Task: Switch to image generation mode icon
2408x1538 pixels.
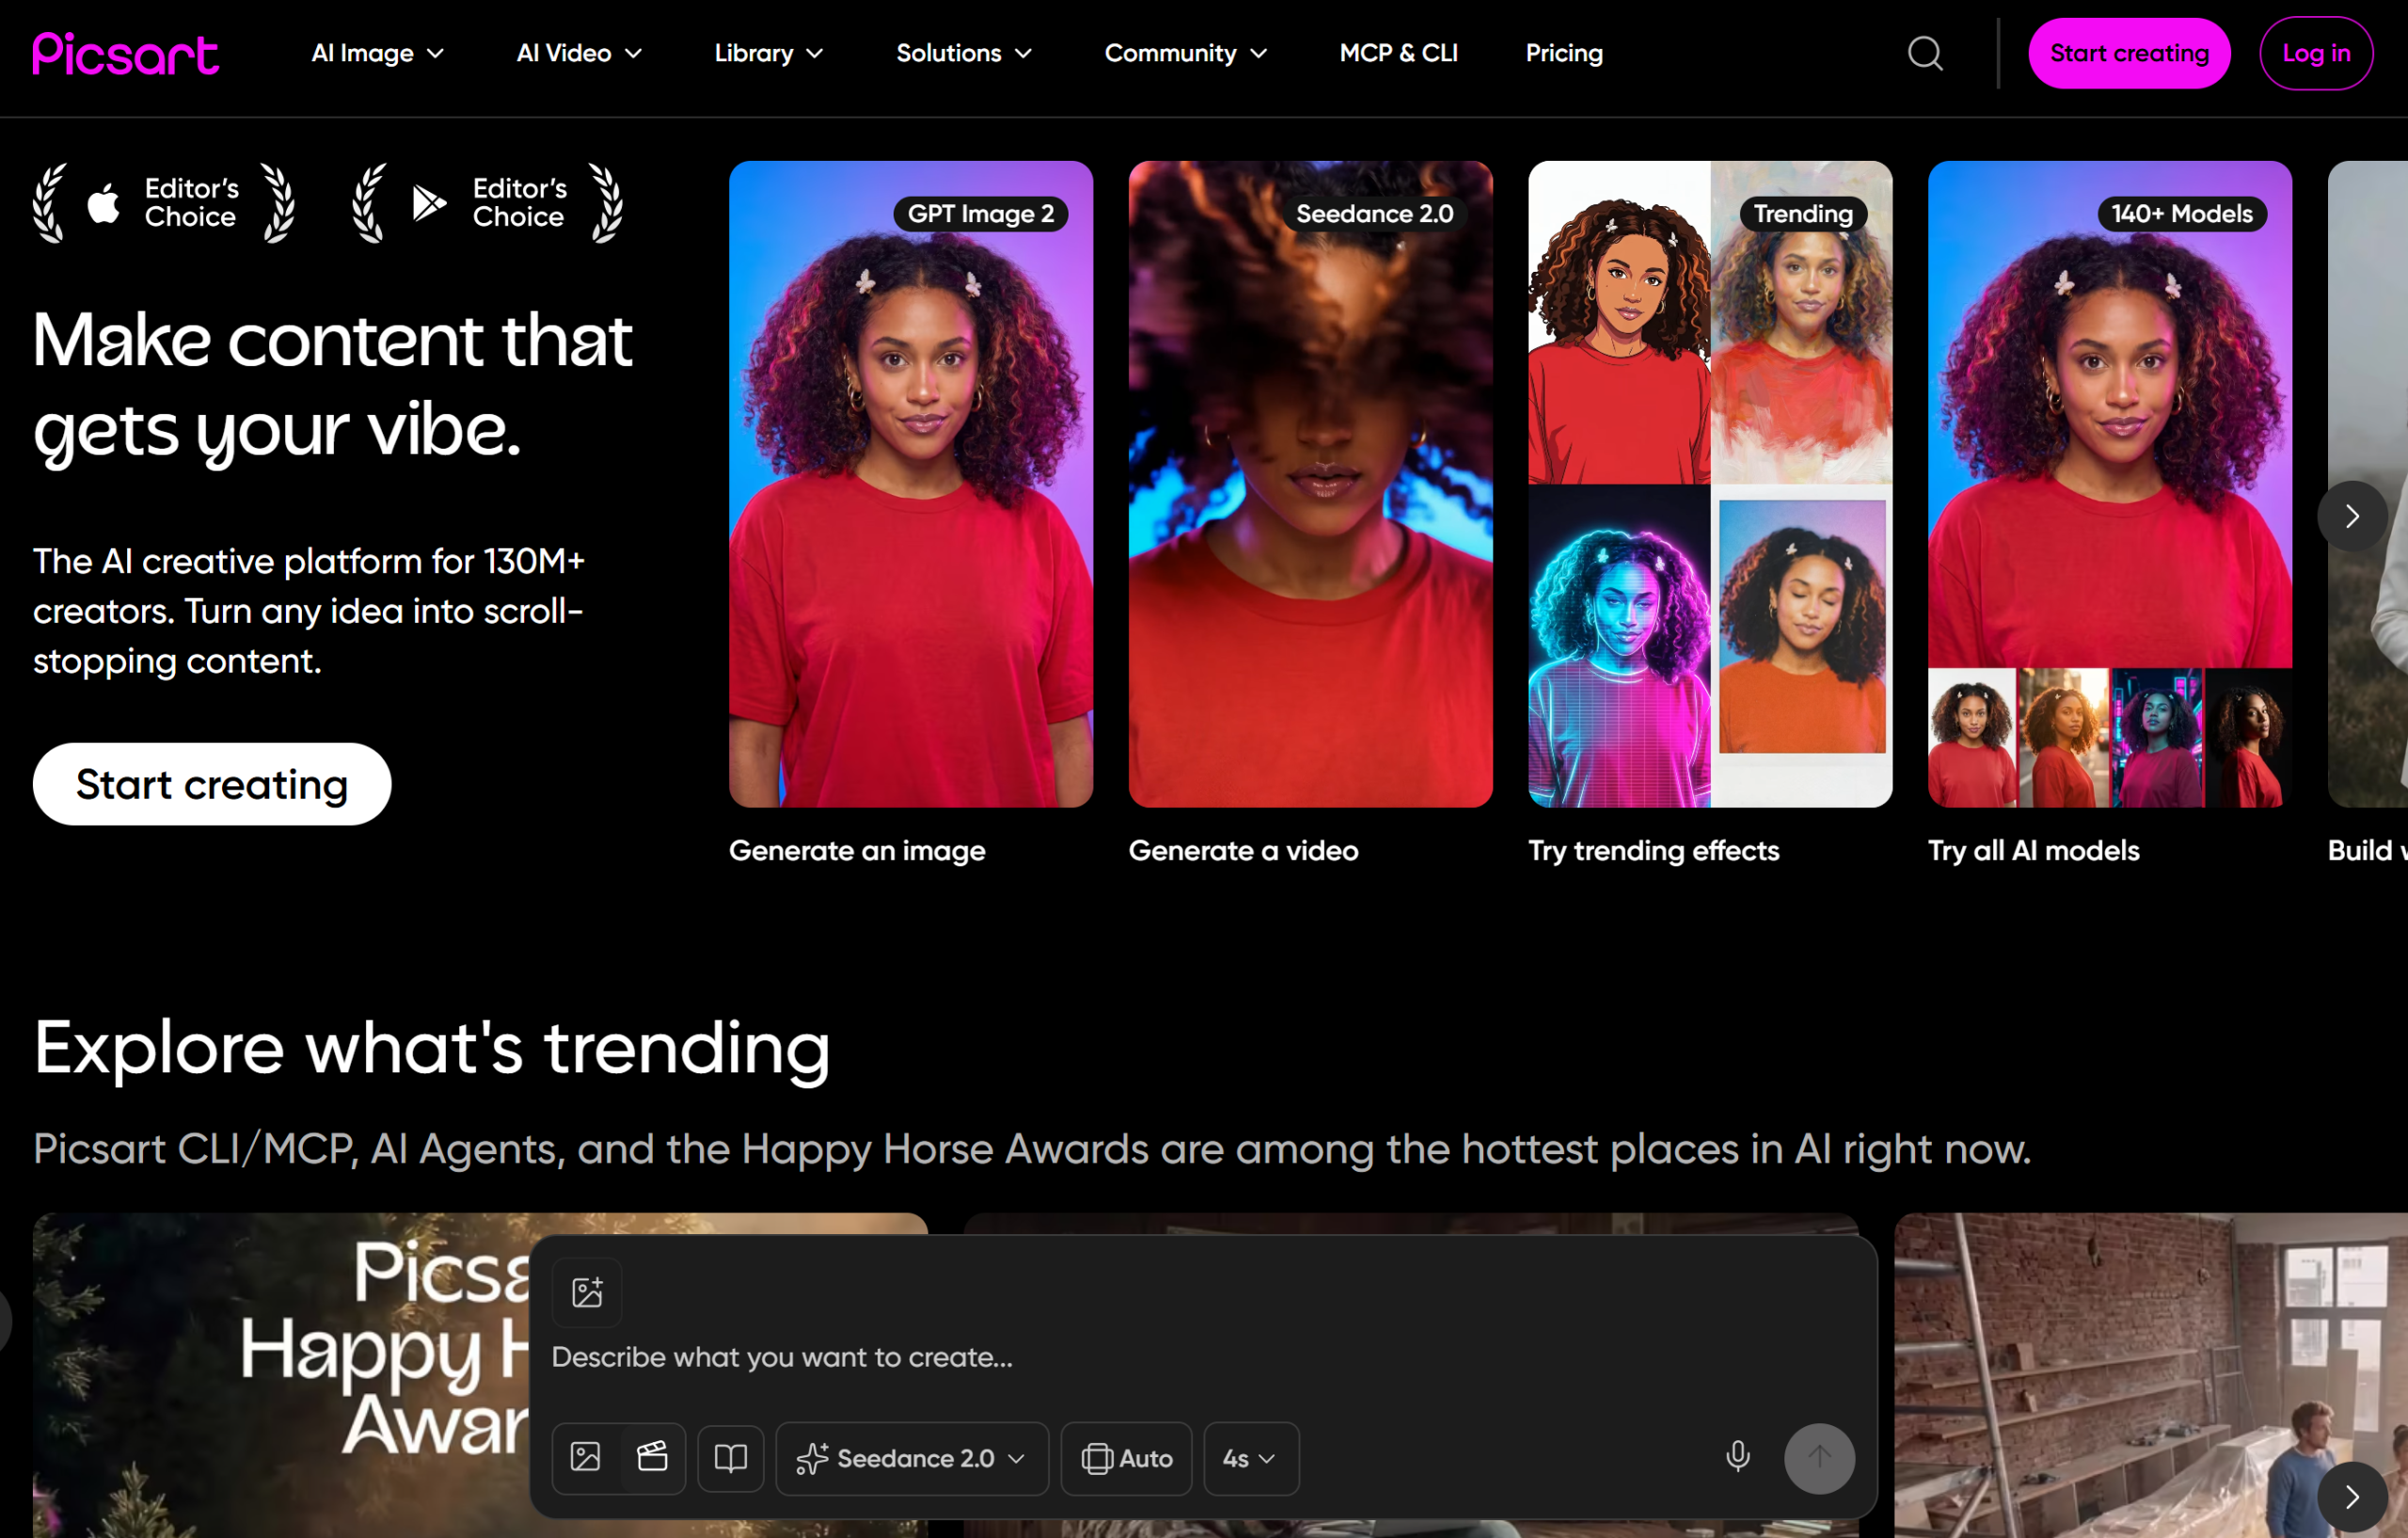Action: [586, 1457]
